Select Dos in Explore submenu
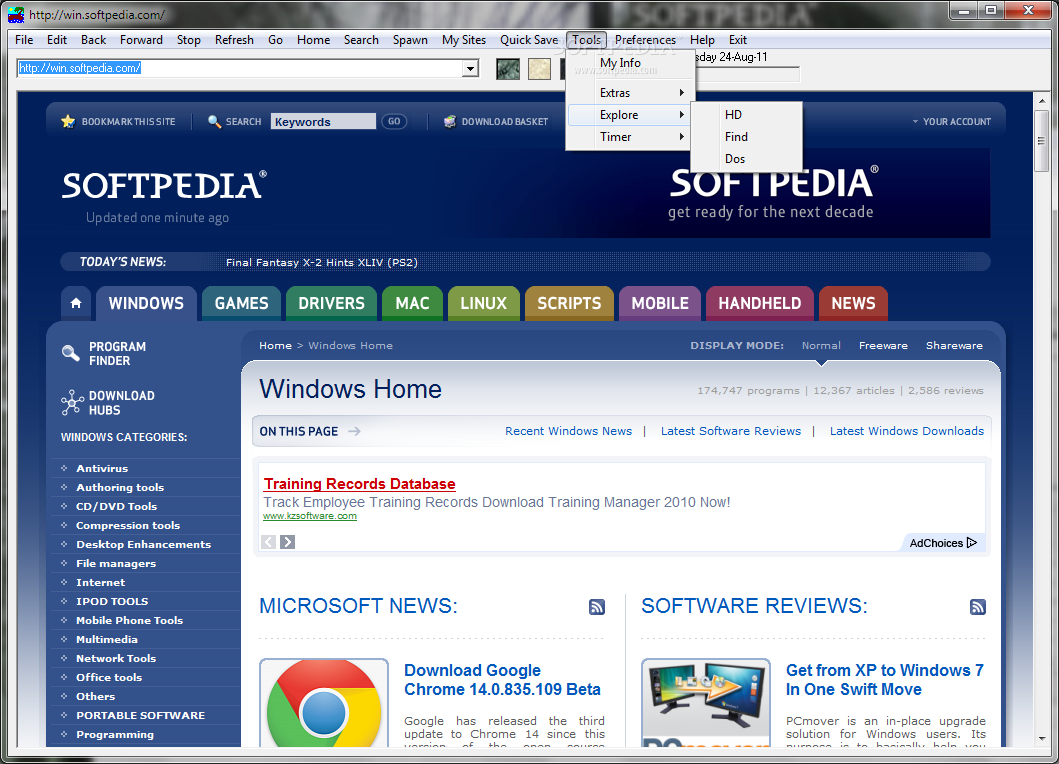The image size is (1059, 764). 746,159
